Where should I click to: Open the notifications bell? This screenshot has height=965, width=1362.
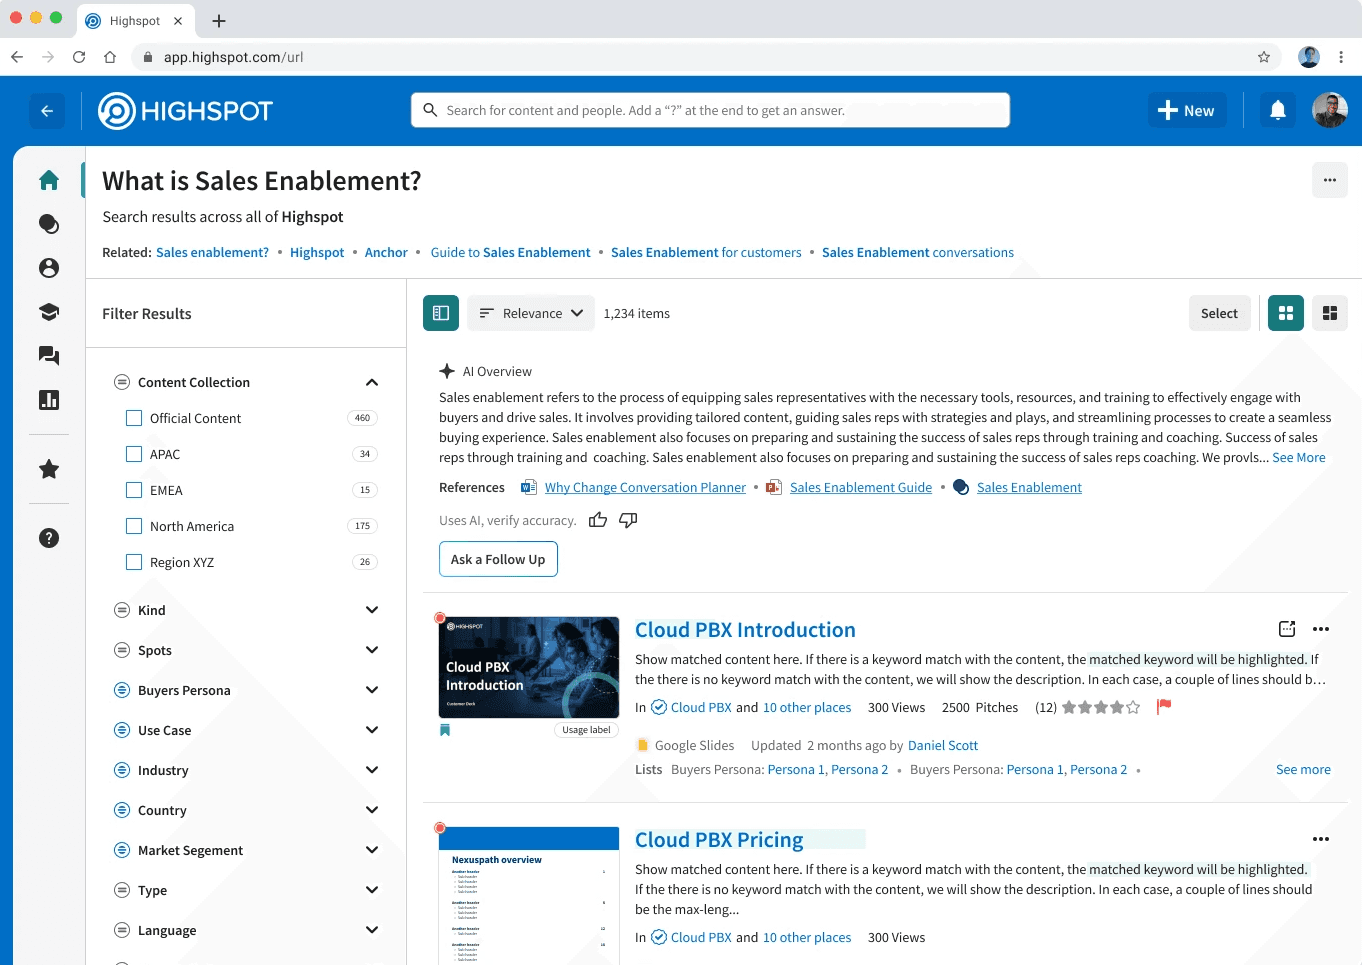(x=1278, y=111)
